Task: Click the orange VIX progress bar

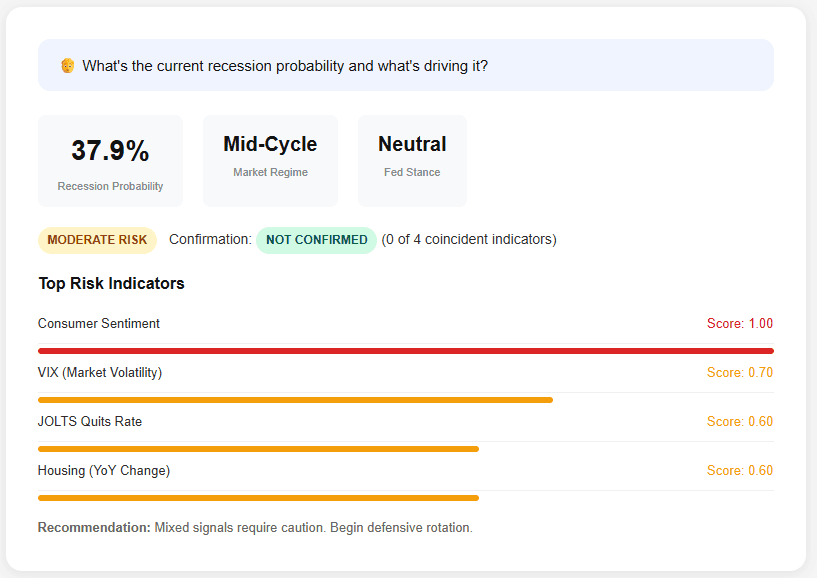Action: [295, 399]
